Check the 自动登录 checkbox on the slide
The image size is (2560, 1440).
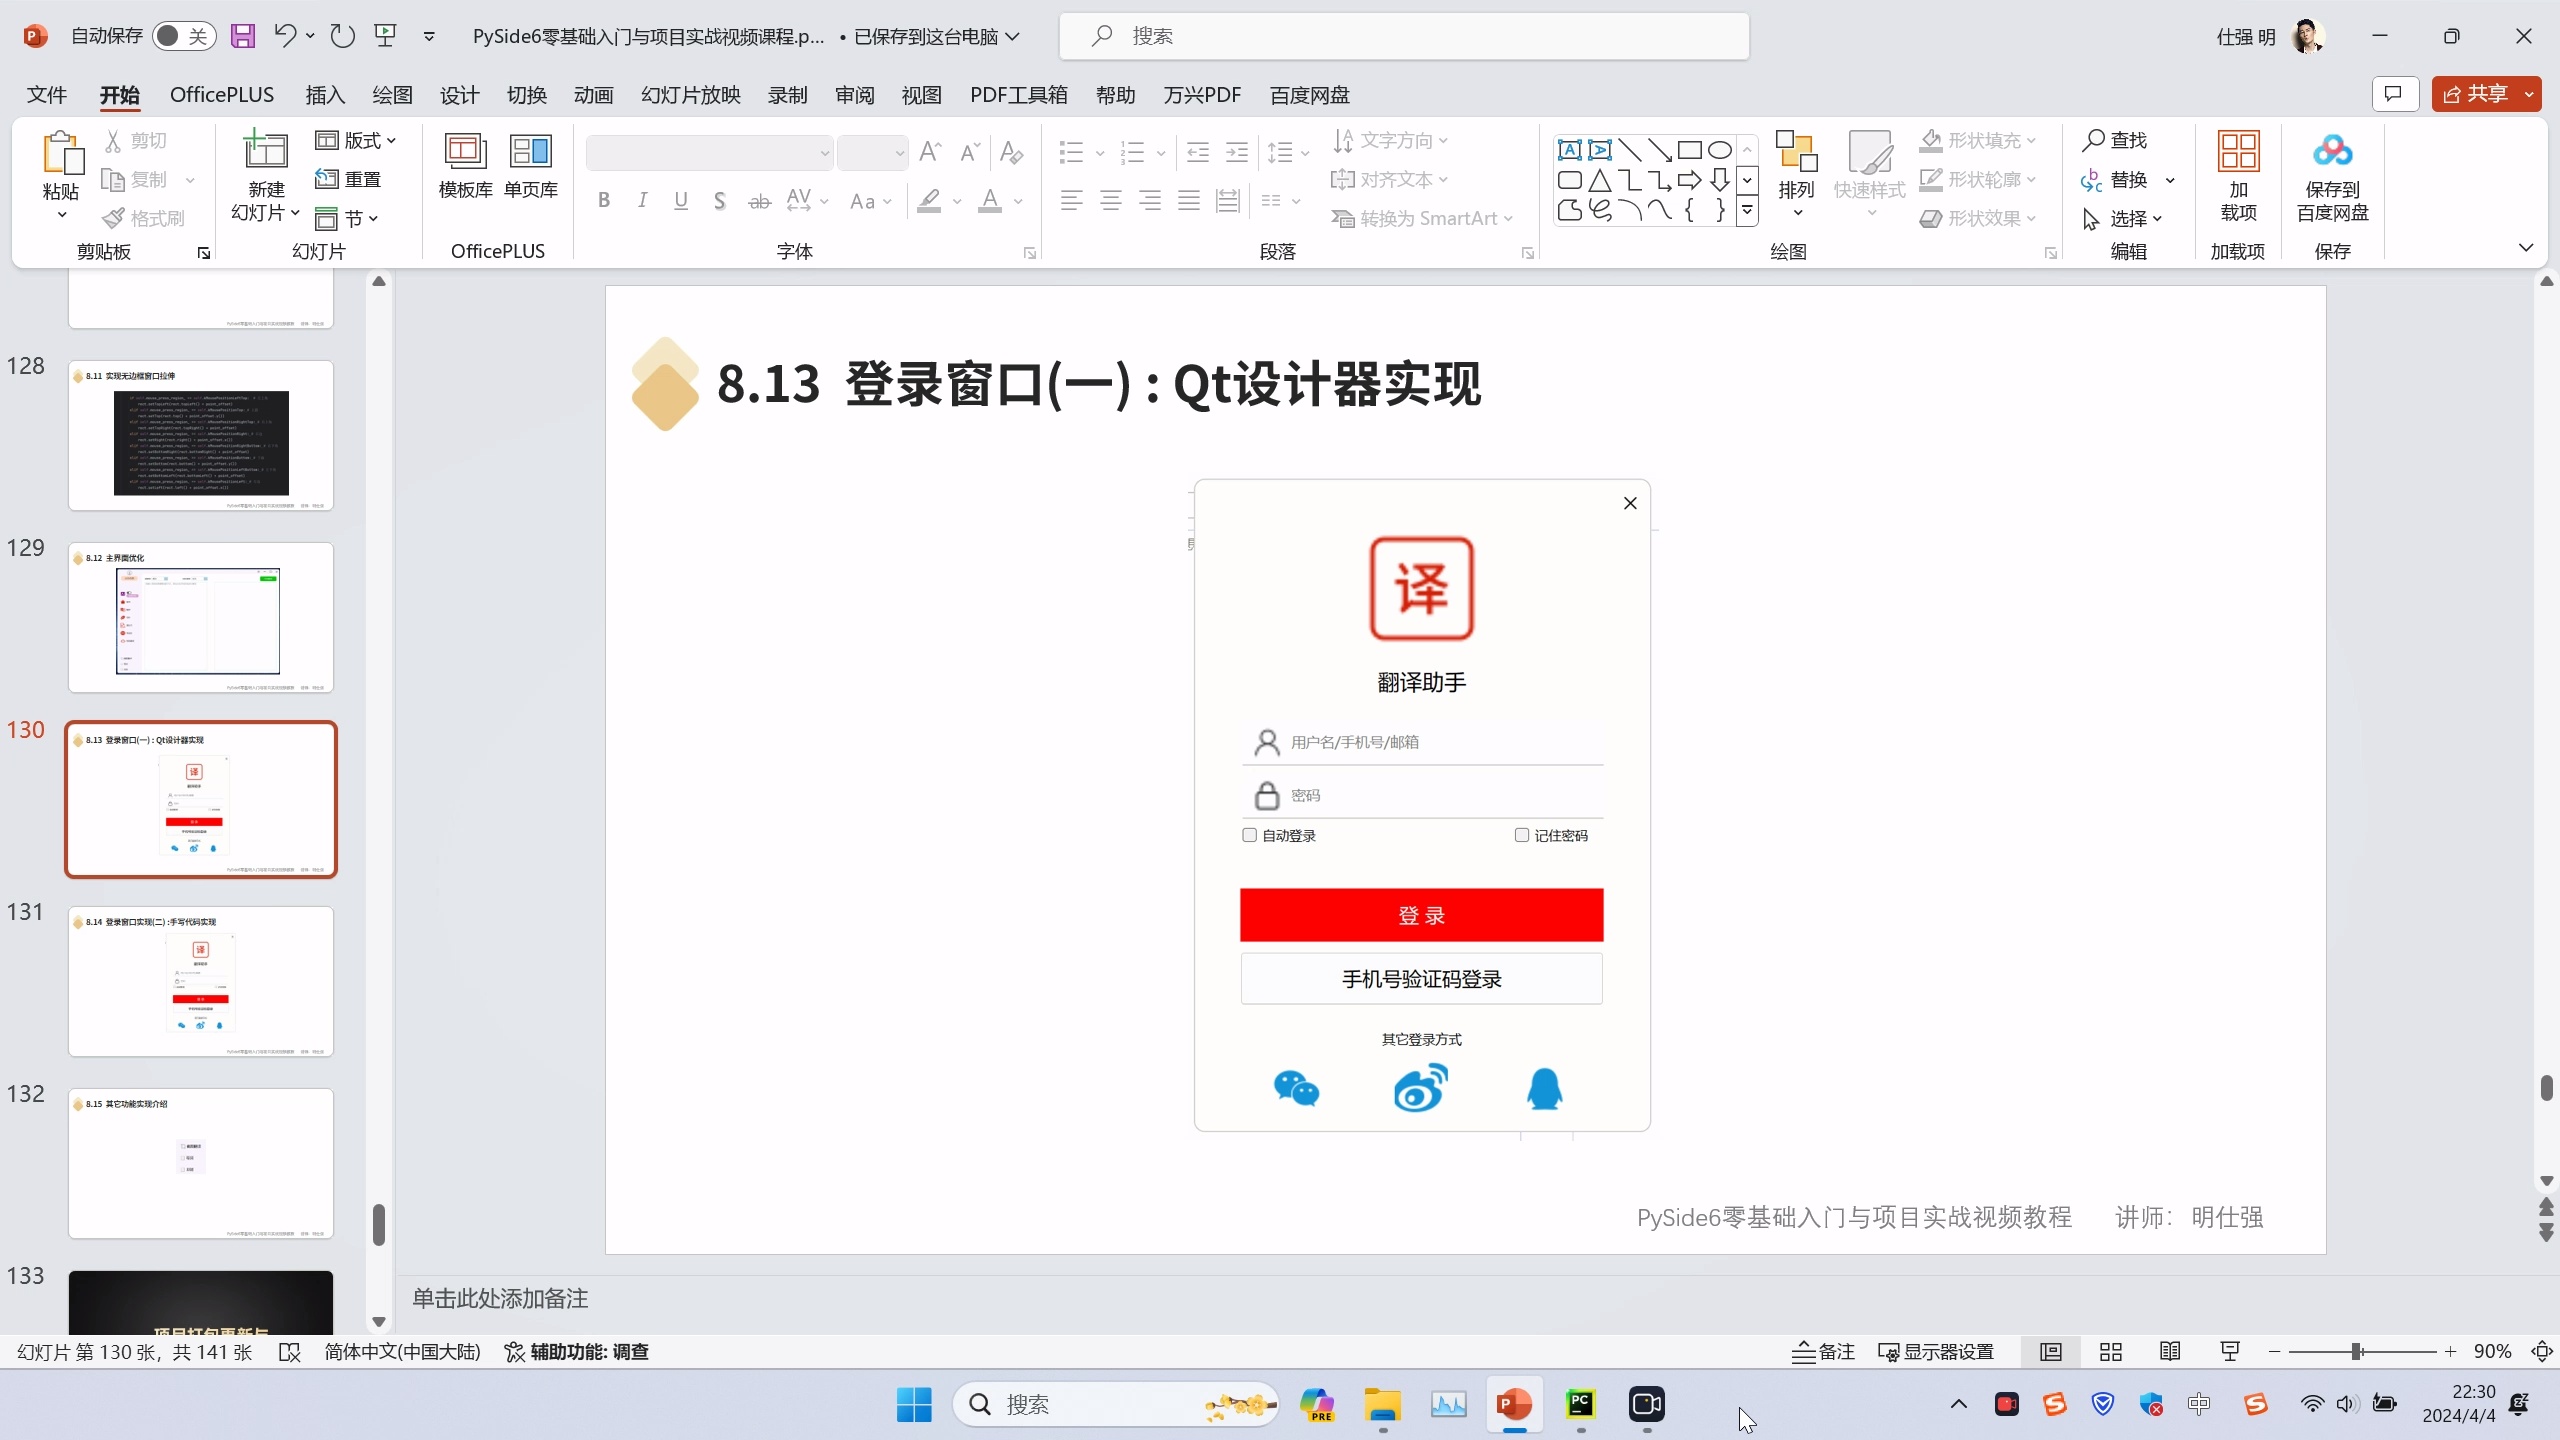click(1247, 834)
